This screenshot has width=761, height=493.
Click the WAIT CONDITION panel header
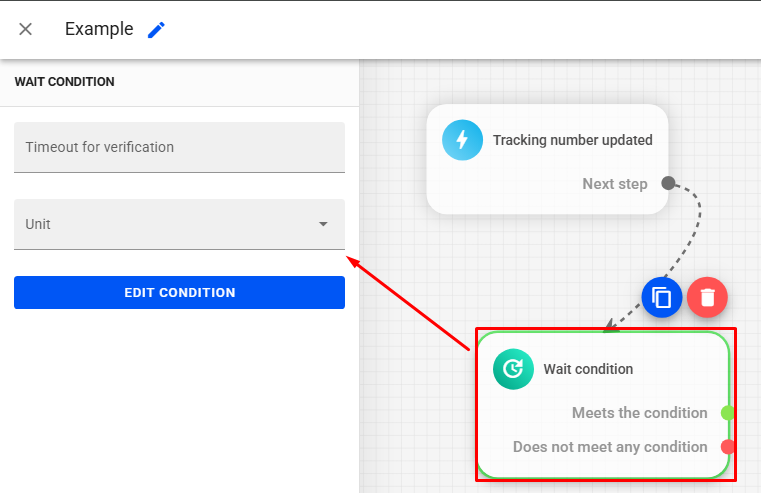tap(64, 82)
